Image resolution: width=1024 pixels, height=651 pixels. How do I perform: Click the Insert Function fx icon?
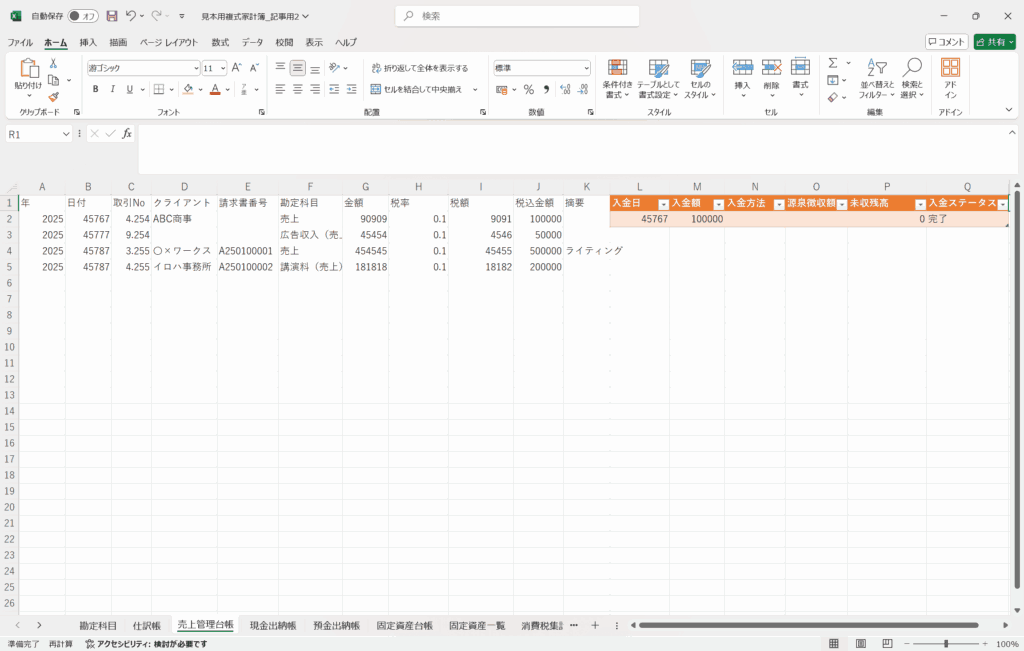(127, 134)
